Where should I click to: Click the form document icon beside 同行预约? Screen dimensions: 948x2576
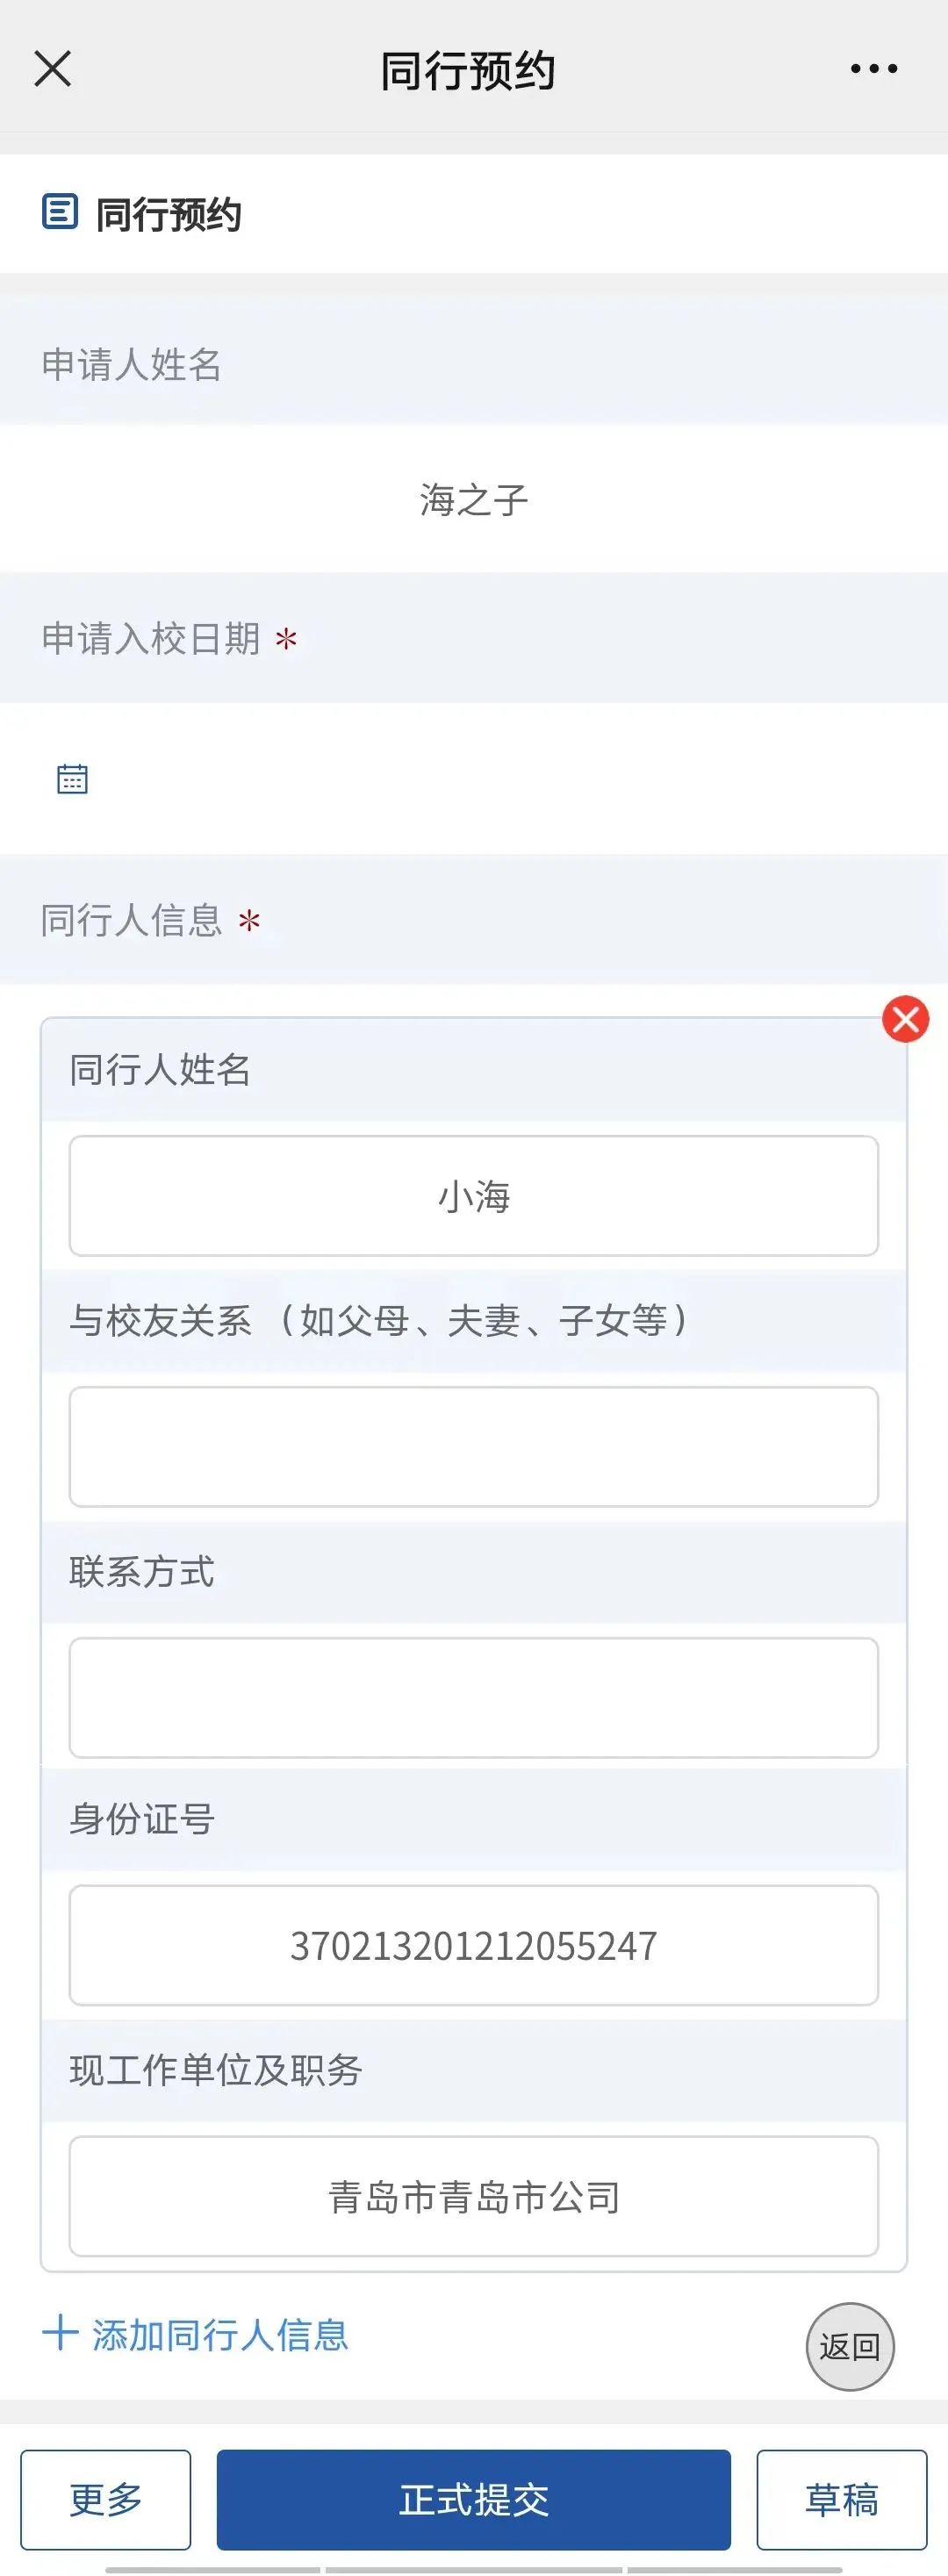click(60, 212)
